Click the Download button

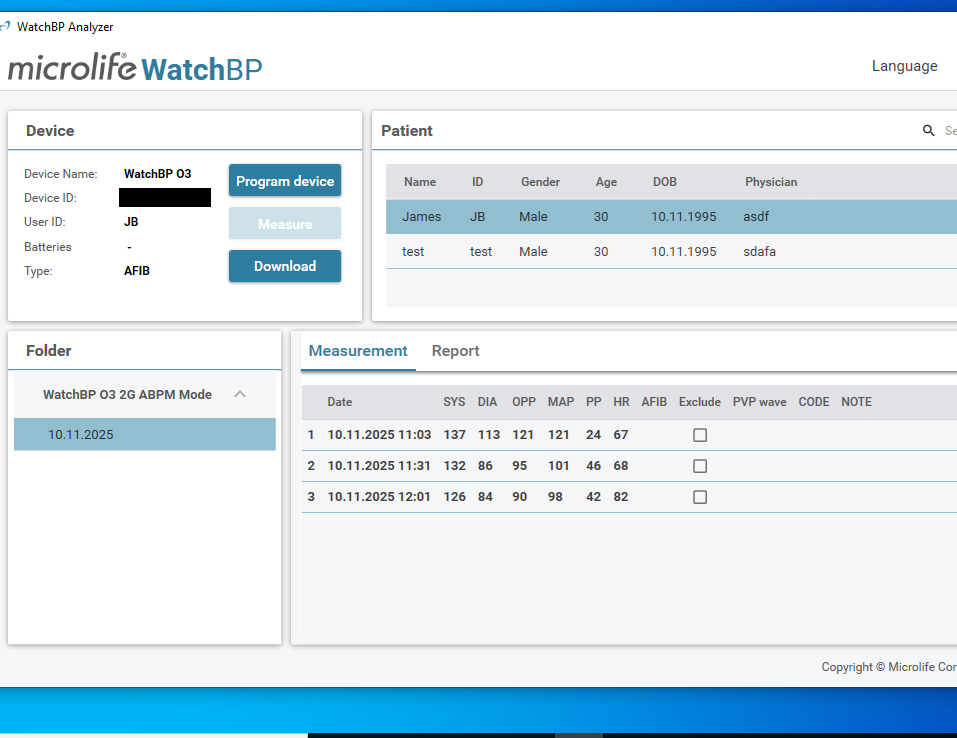[284, 266]
